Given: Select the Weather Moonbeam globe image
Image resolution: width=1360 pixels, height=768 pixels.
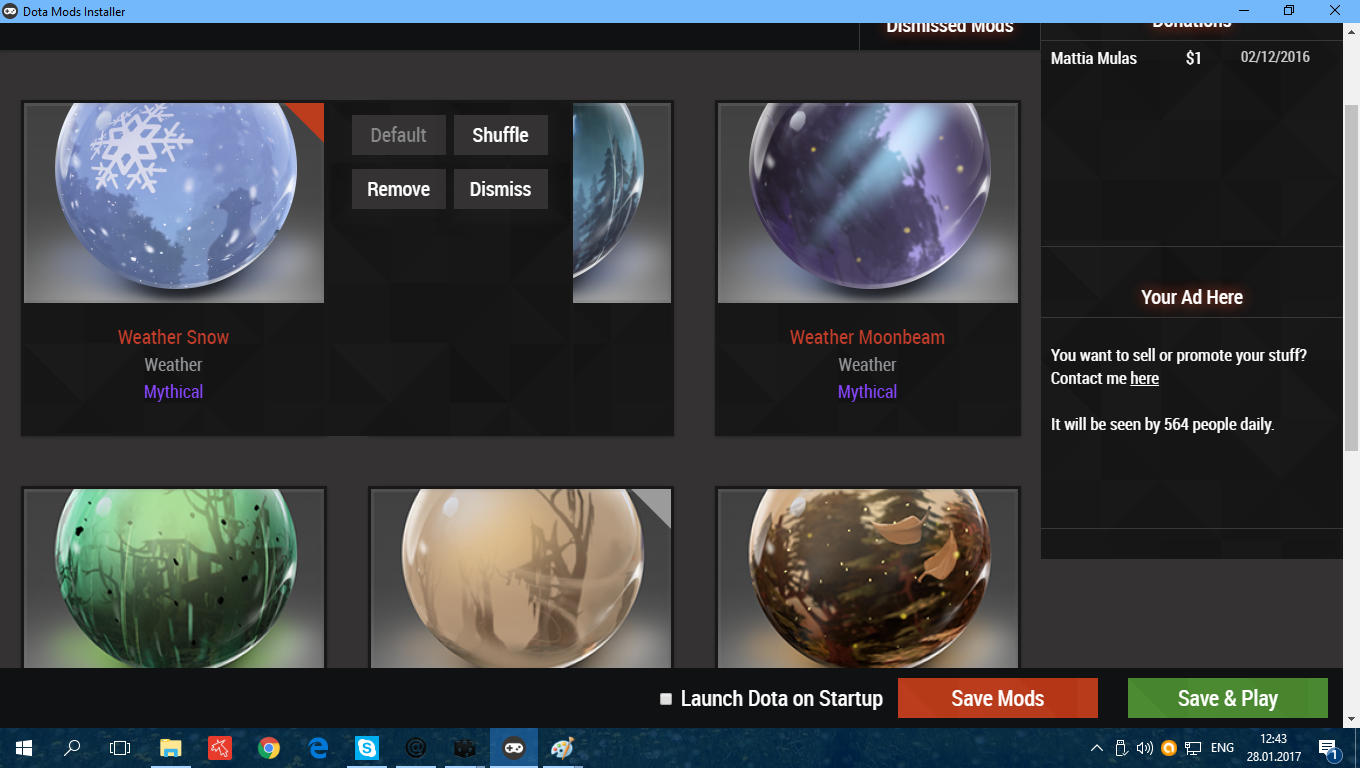Looking at the screenshot, I should 868,202.
